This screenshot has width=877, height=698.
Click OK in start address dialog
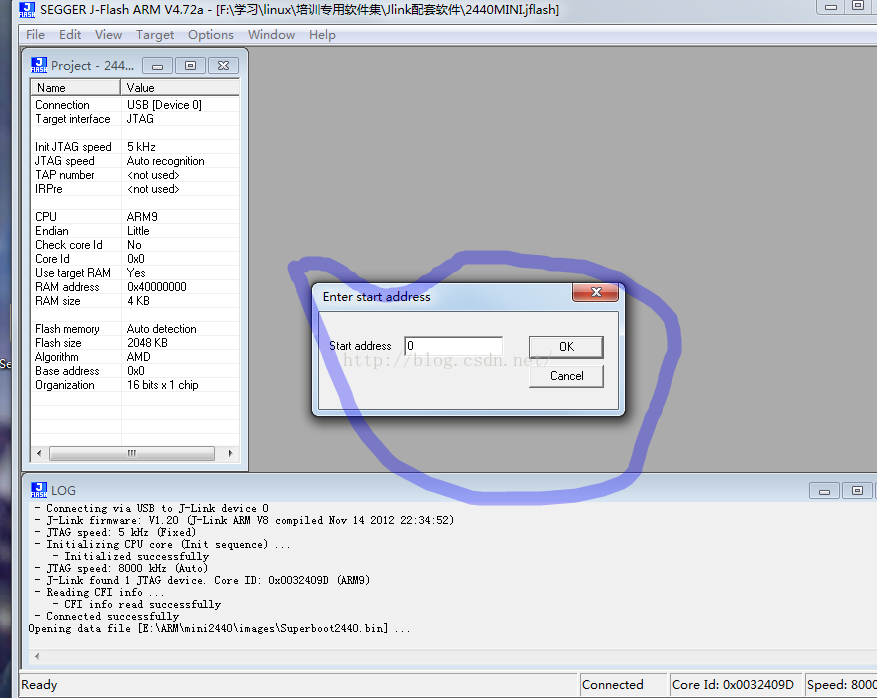pyautogui.click(x=566, y=347)
